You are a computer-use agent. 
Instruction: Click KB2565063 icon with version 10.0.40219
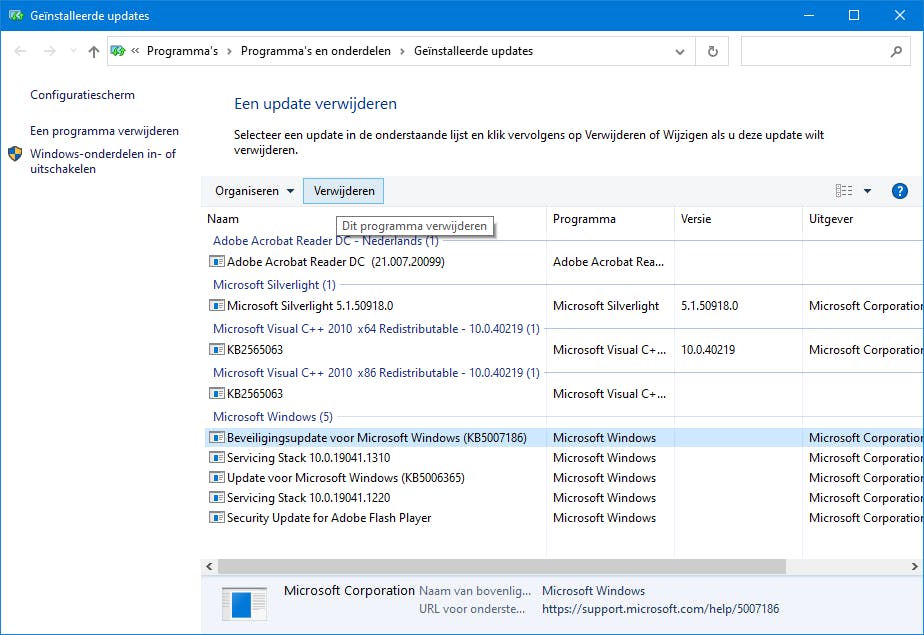tap(217, 350)
